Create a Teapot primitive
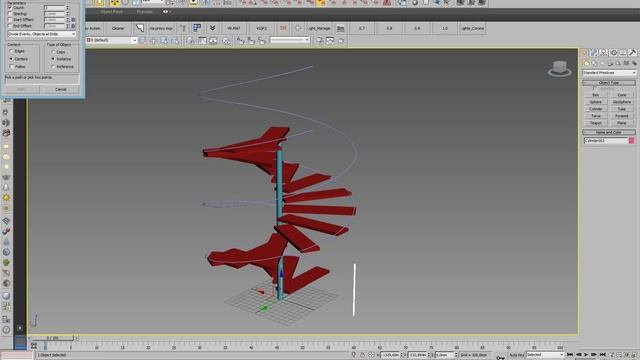The height and width of the screenshot is (360, 640). [x=596, y=123]
